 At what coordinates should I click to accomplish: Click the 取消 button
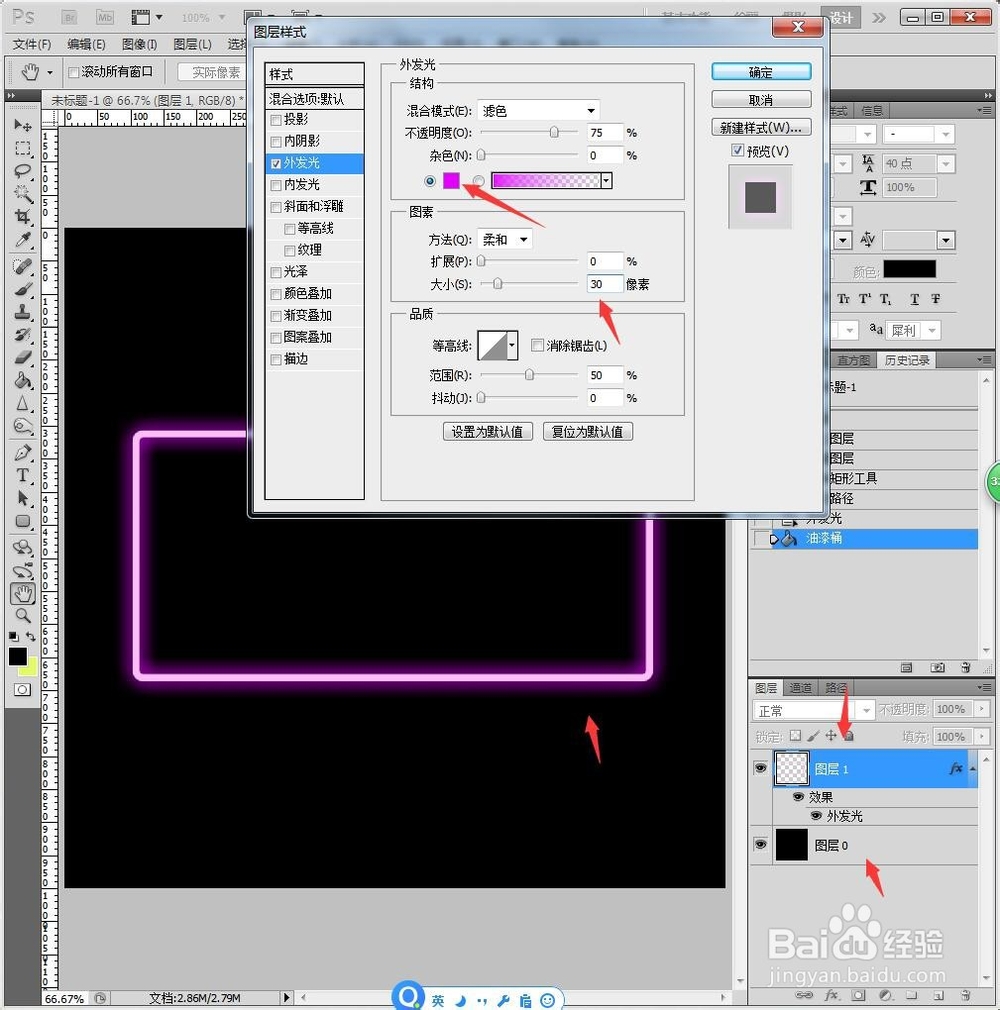click(x=761, y=100)
